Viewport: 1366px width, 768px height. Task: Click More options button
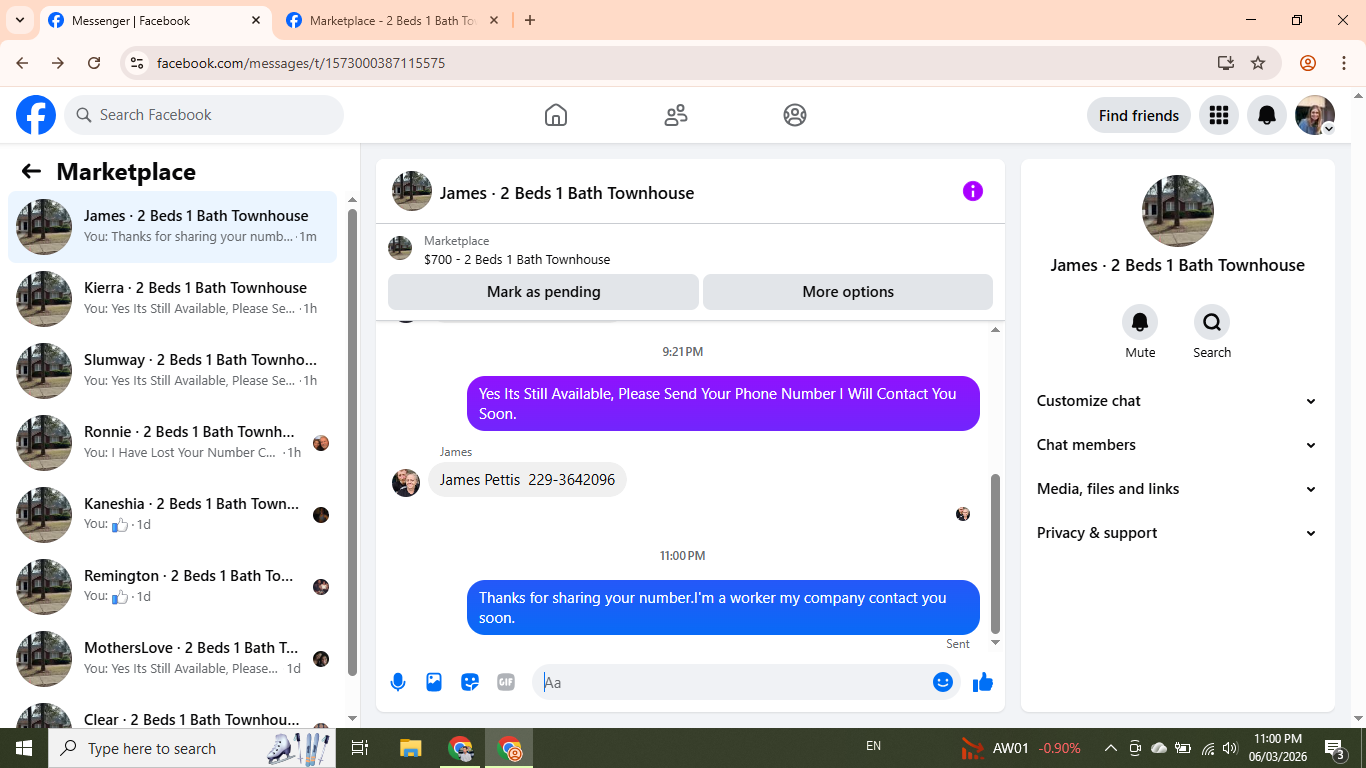(x=848, y=292)
